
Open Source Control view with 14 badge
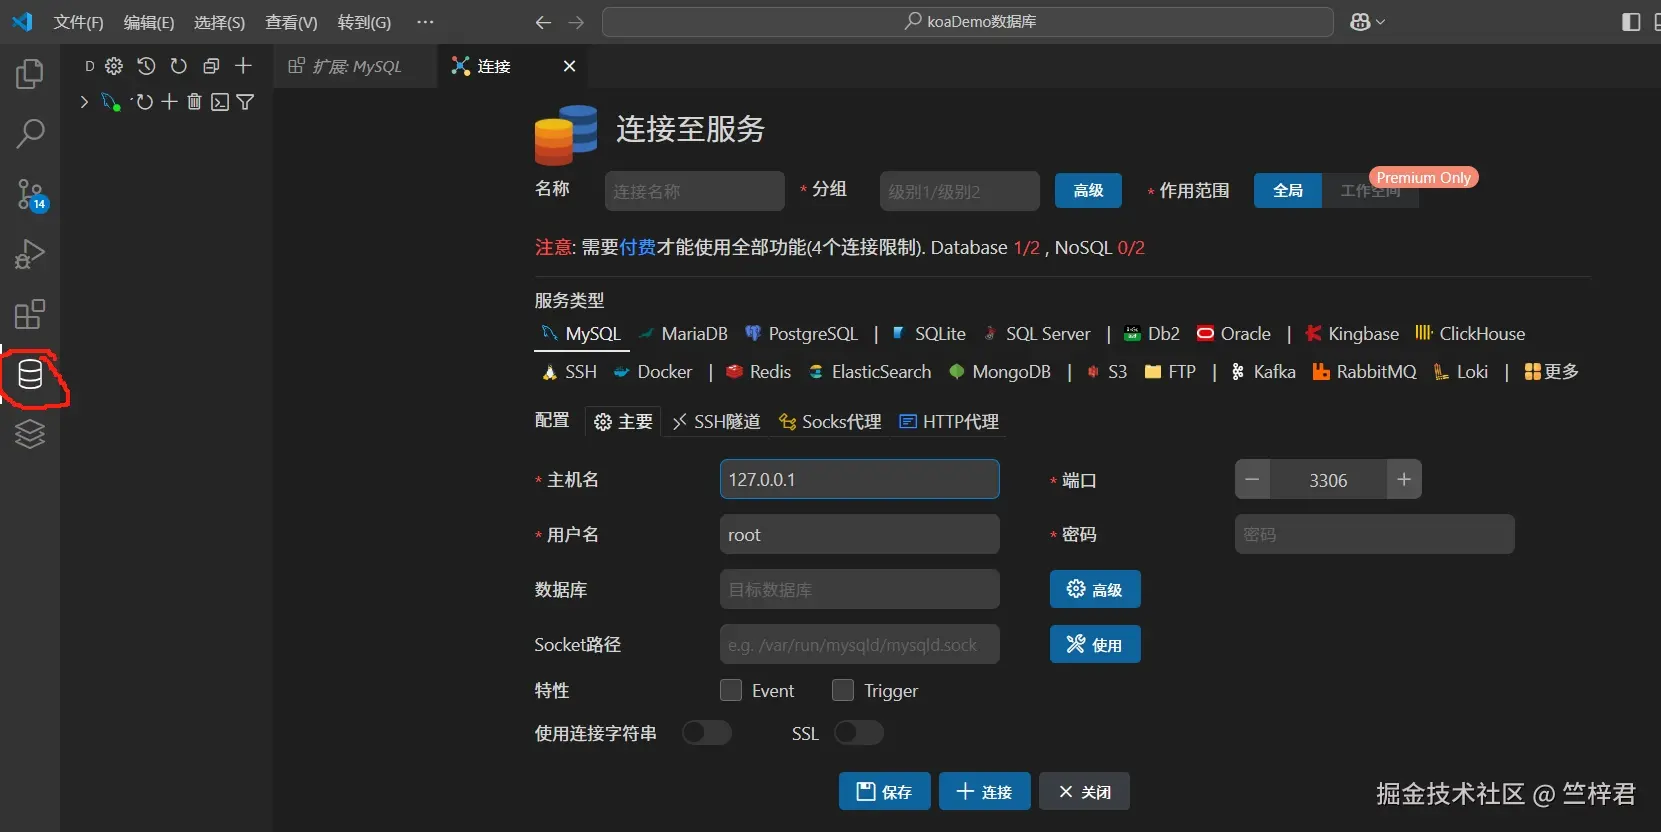30,194
